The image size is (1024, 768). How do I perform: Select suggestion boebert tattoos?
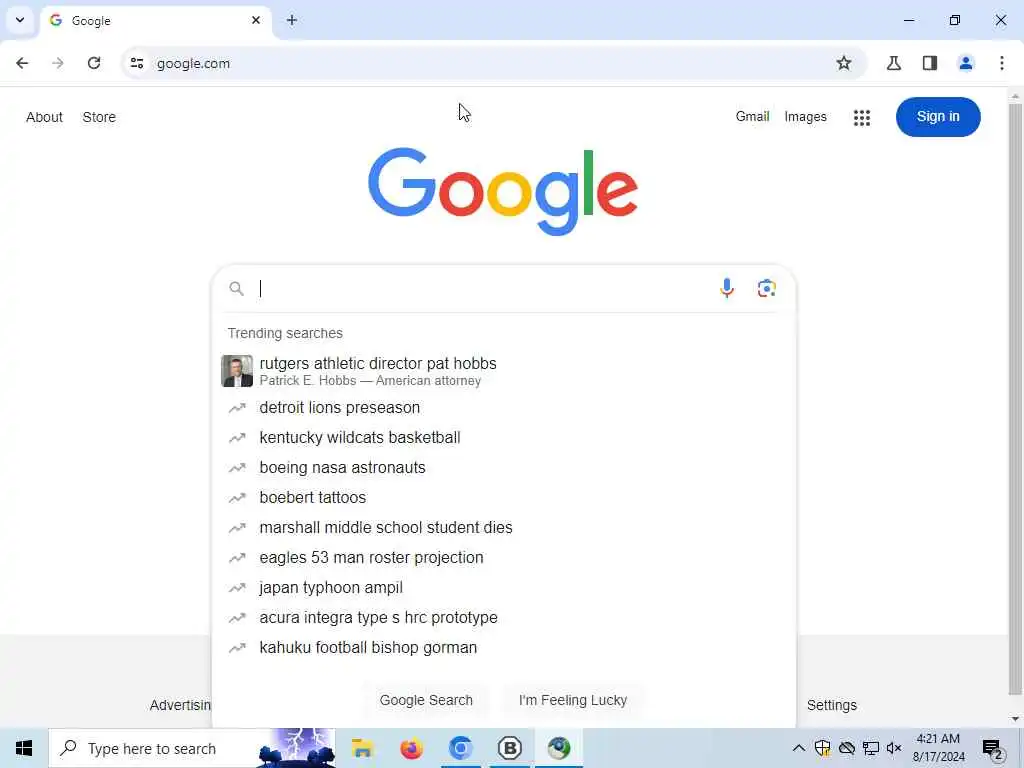coord(504,498)
